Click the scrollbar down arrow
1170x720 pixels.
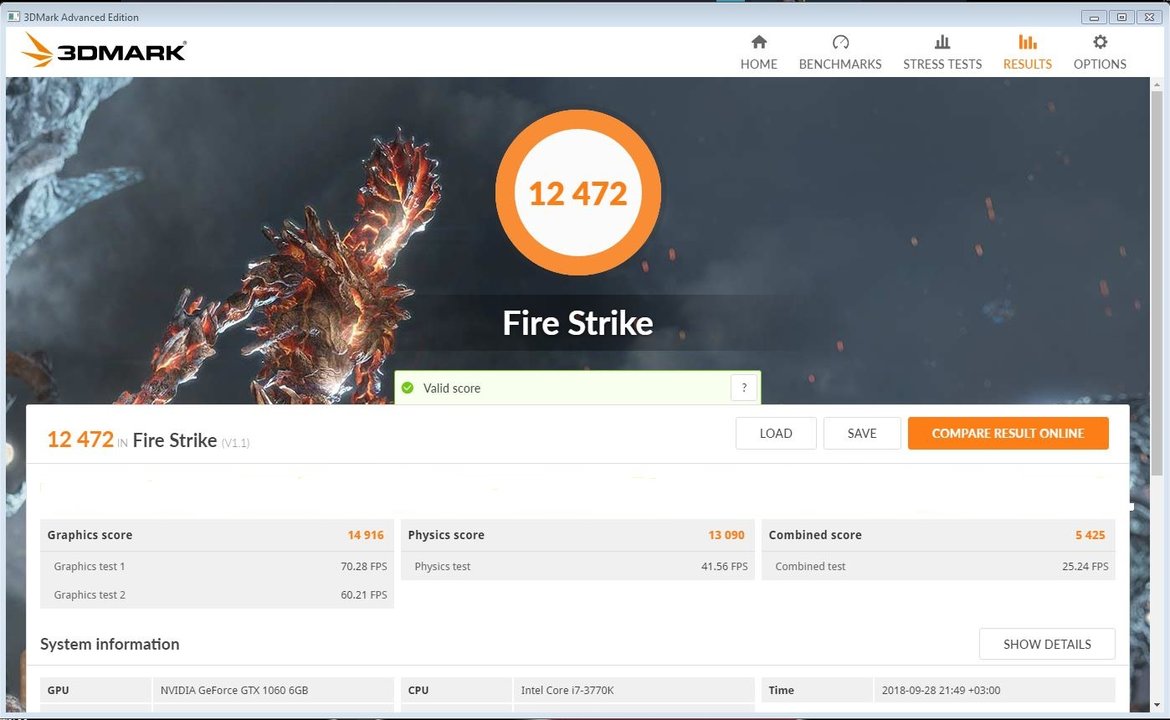(x=1157, y=704)
